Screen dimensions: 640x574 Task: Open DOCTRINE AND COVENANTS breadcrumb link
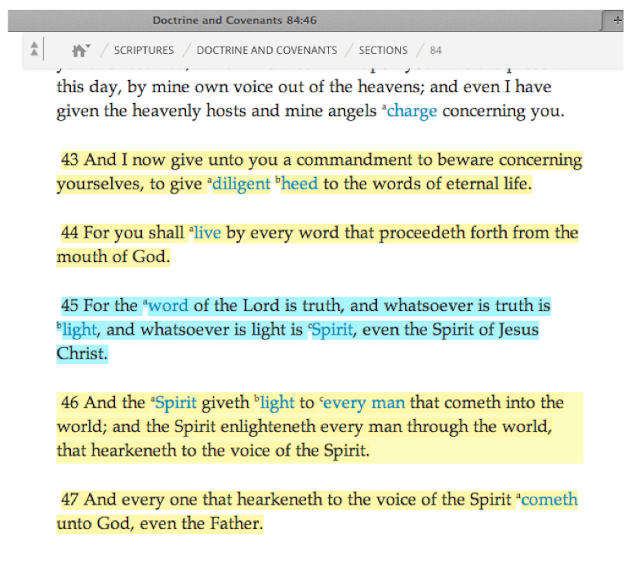click(267, 50)
